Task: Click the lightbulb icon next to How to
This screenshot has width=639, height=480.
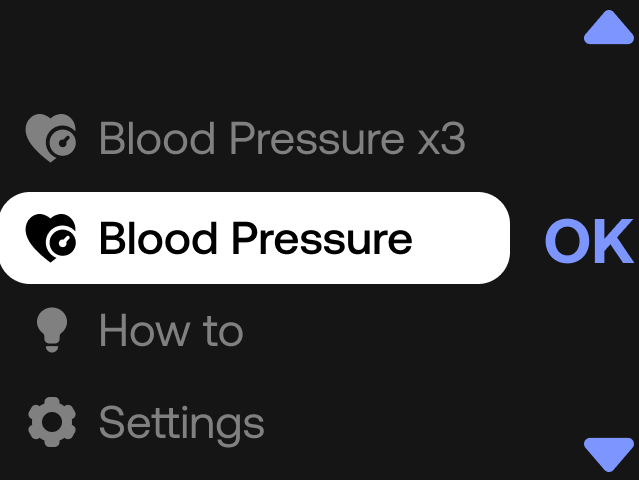Action: coord(52,330)
